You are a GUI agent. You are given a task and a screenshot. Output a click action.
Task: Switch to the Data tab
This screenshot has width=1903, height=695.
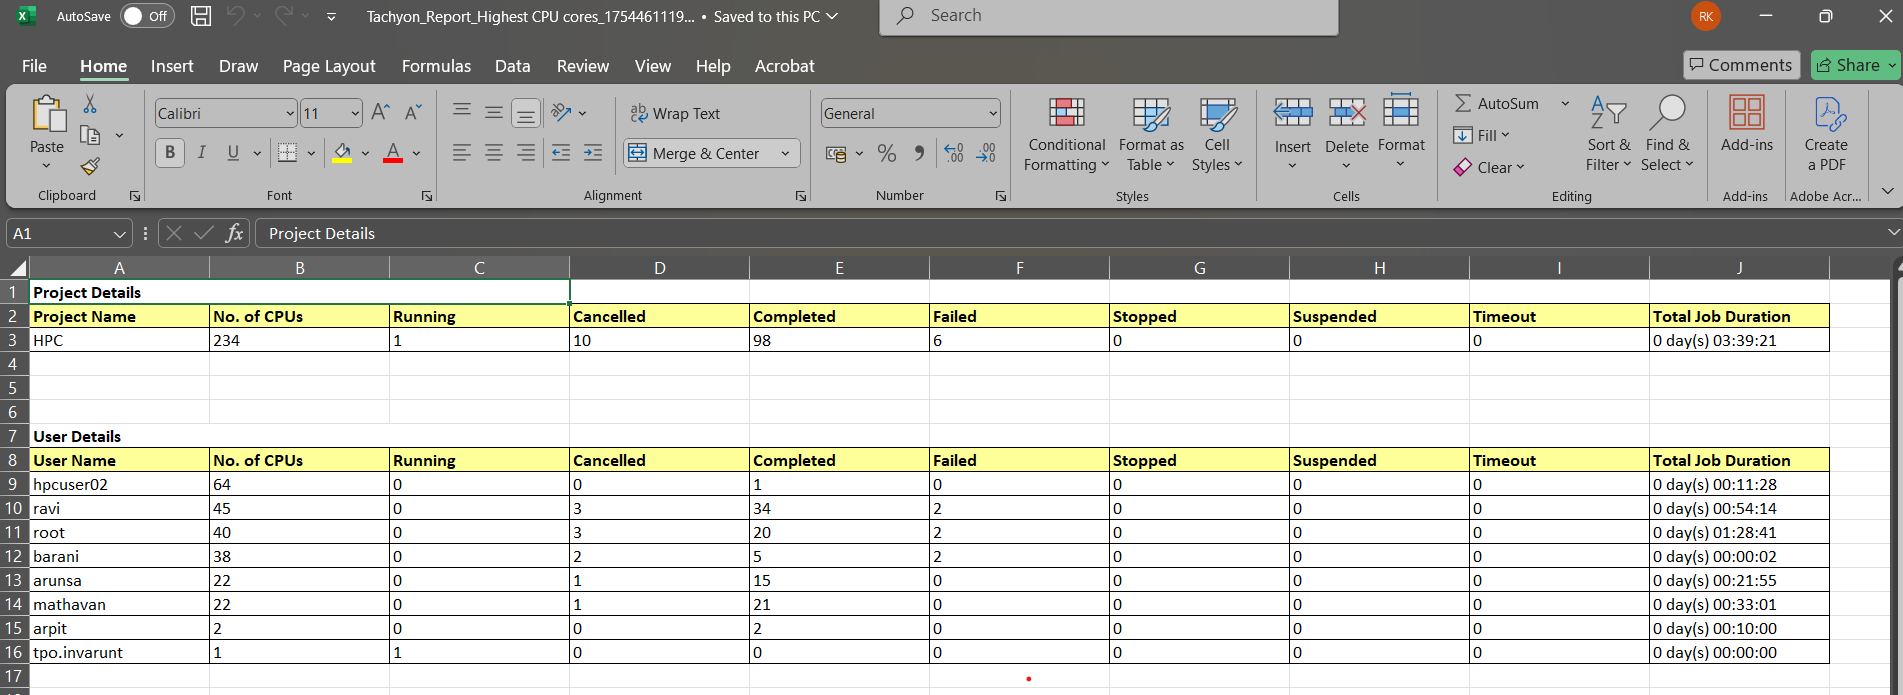[x=512, y=66]
